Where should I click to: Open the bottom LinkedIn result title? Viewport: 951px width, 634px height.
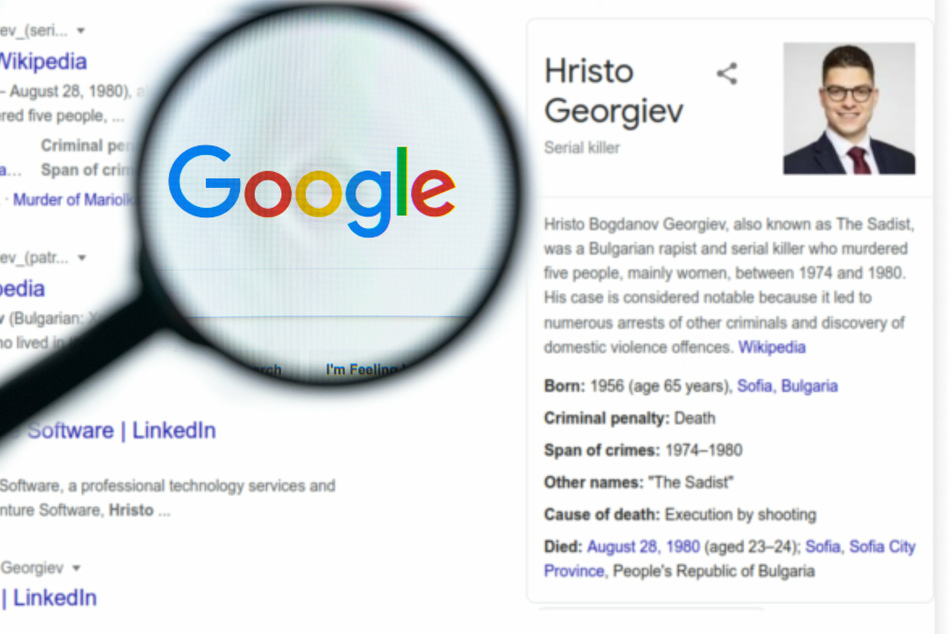pos(49,598)
